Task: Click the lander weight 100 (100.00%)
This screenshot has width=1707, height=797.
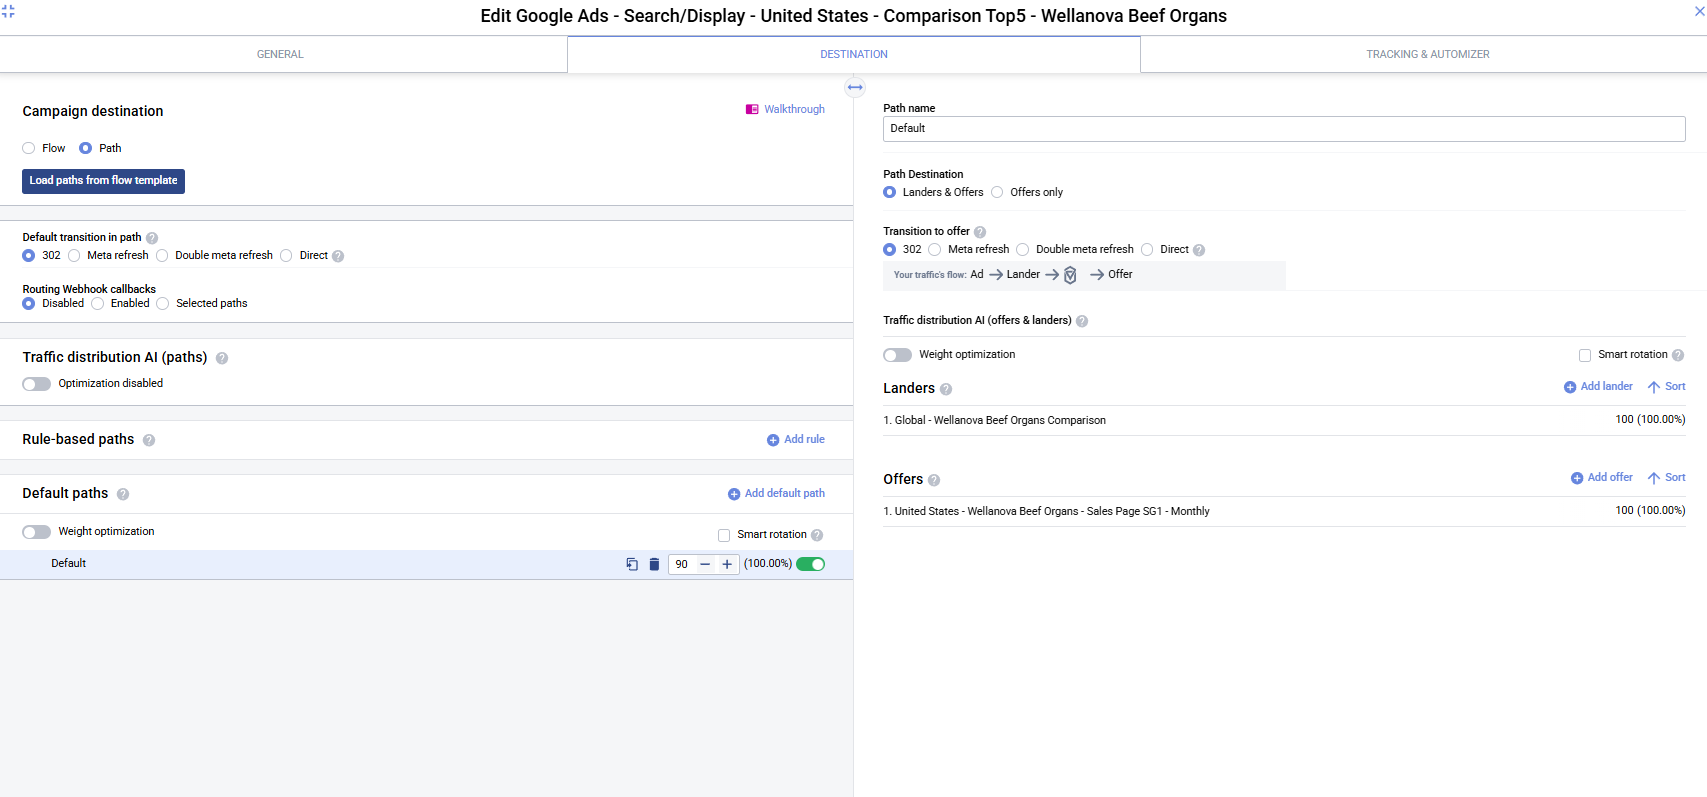Action: pos(1650,420)
